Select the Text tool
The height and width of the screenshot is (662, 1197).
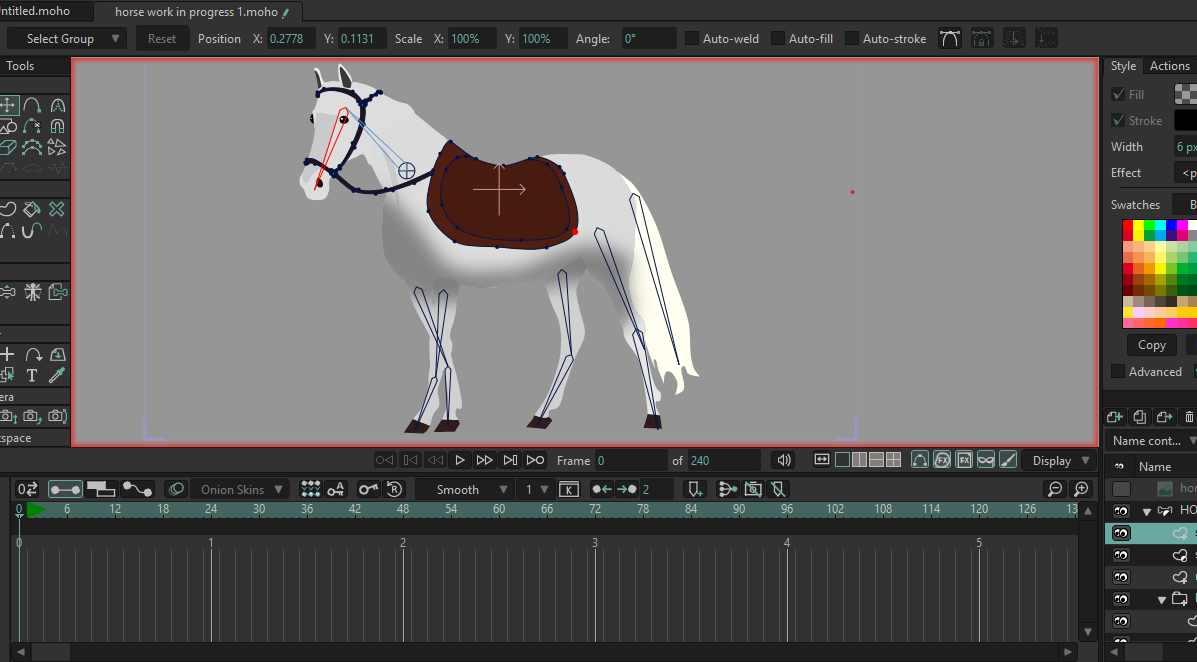pyautogui.click(x=32, y=375)
